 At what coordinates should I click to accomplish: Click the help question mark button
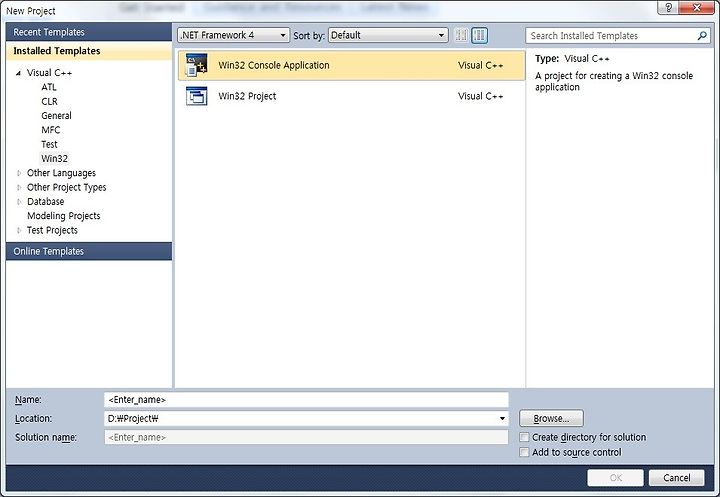pos(669,7)
